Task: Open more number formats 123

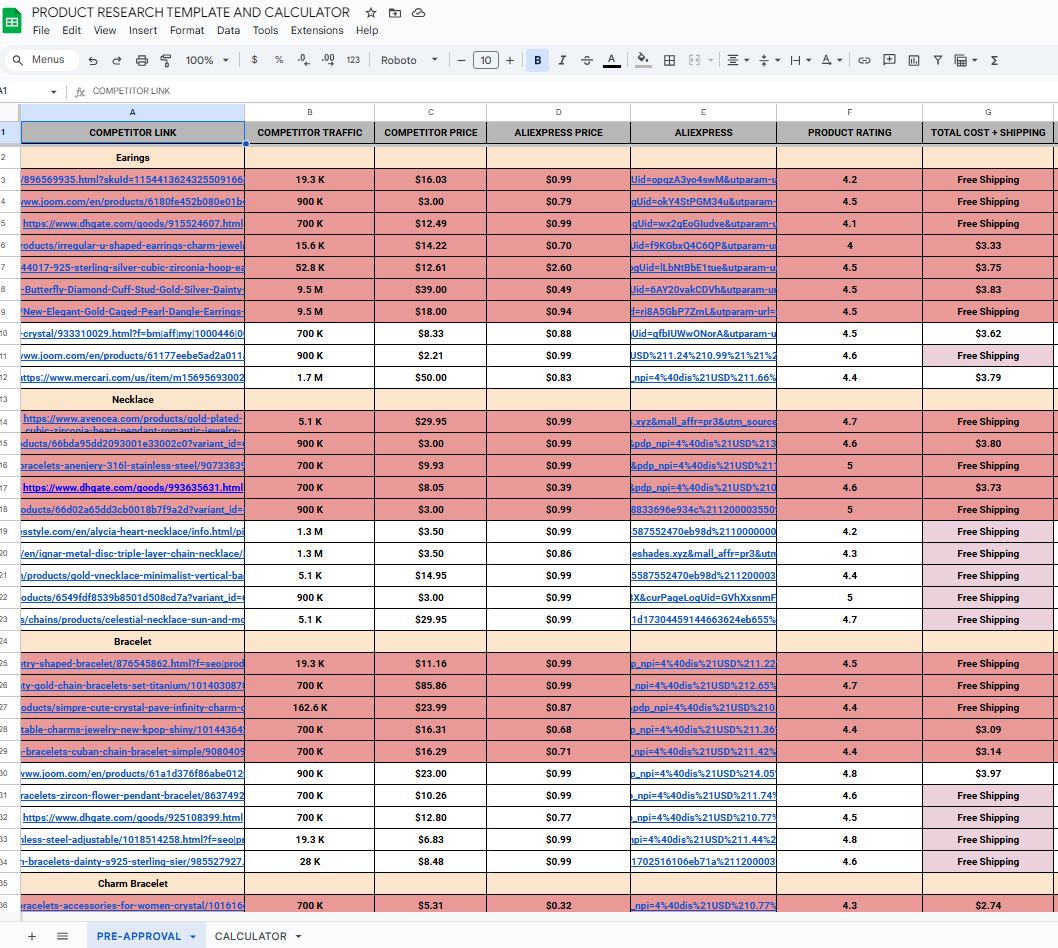Action: tap(353, 60)
